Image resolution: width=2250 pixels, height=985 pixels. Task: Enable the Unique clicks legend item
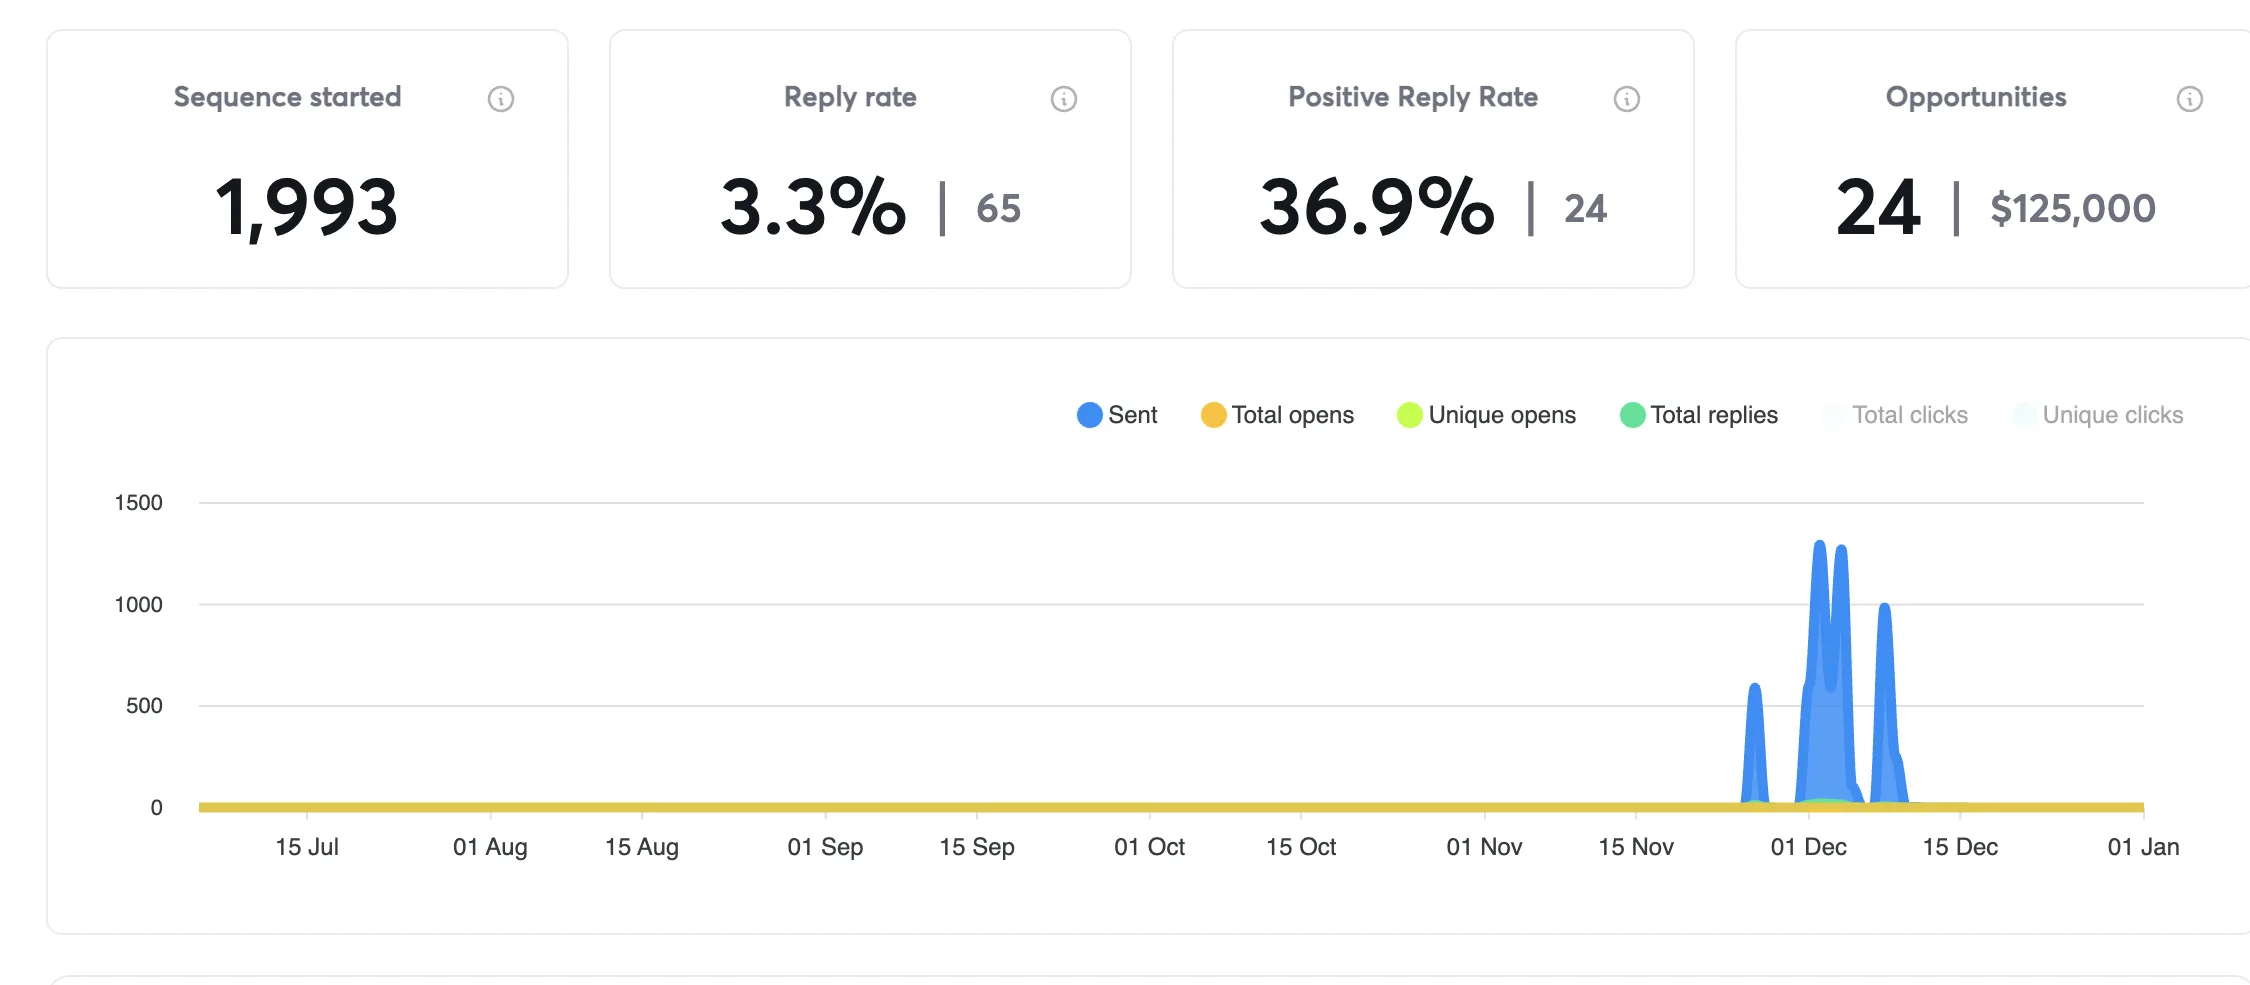coord(2097,415)
